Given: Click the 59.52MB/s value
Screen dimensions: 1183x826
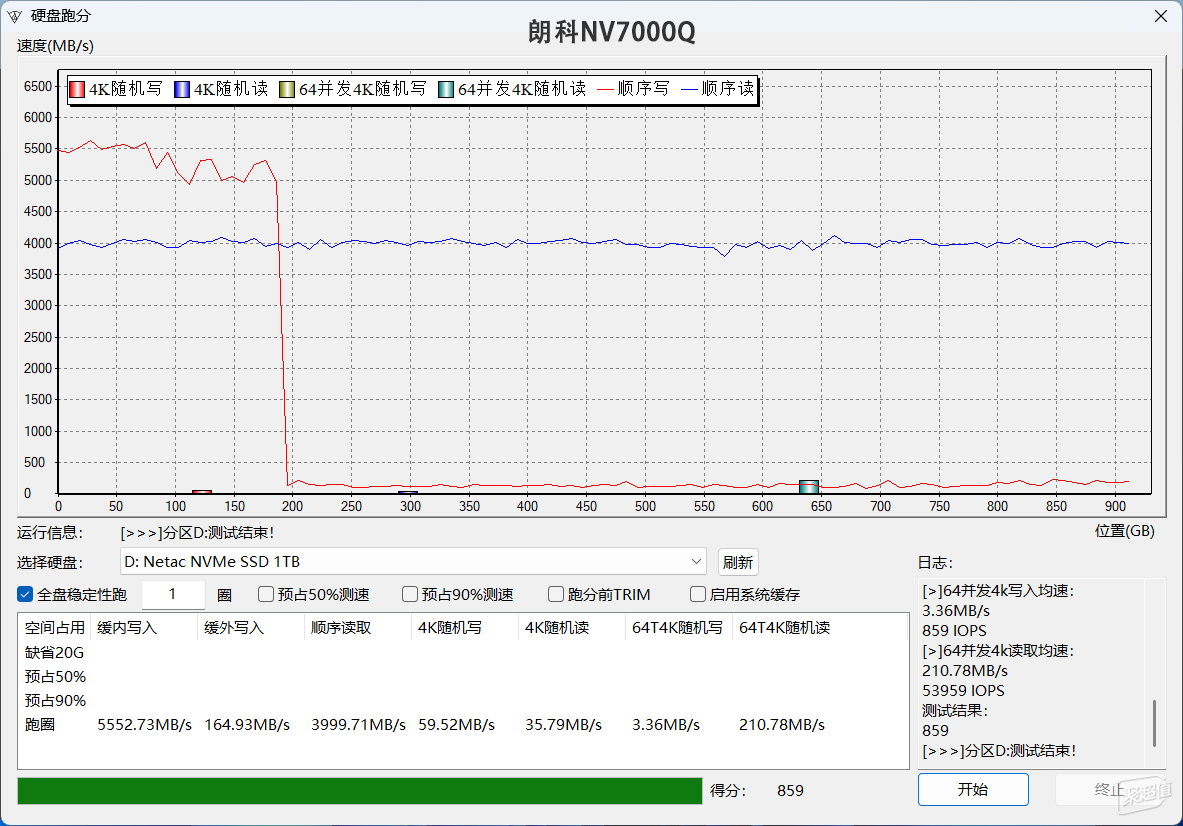Looking at the screenshot, I should click(456, 725).
